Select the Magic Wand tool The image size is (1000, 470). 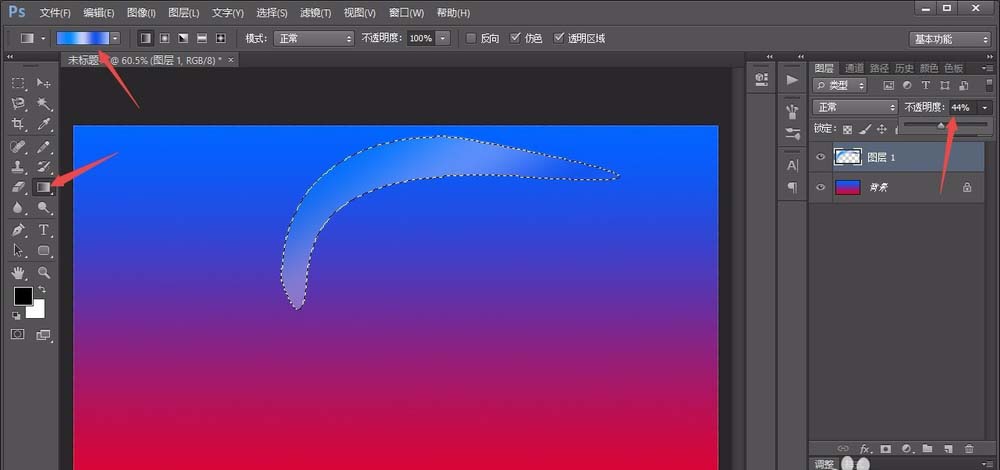tap(44, 103)
